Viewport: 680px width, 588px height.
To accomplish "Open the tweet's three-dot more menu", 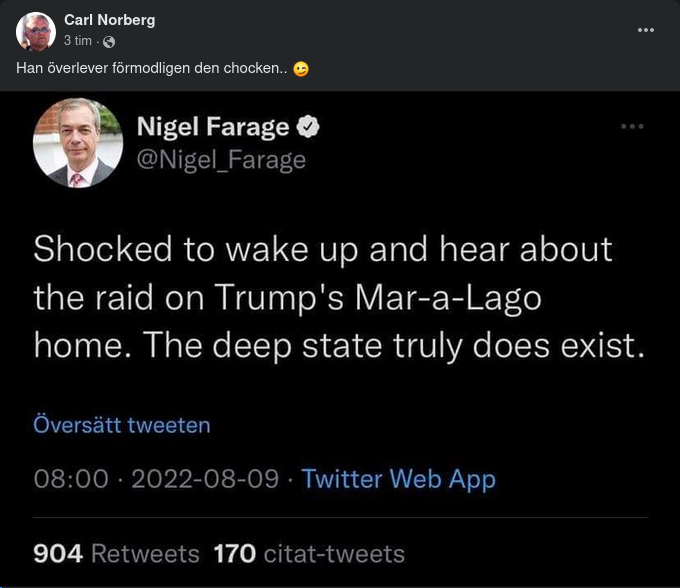I will pos(632,126).
